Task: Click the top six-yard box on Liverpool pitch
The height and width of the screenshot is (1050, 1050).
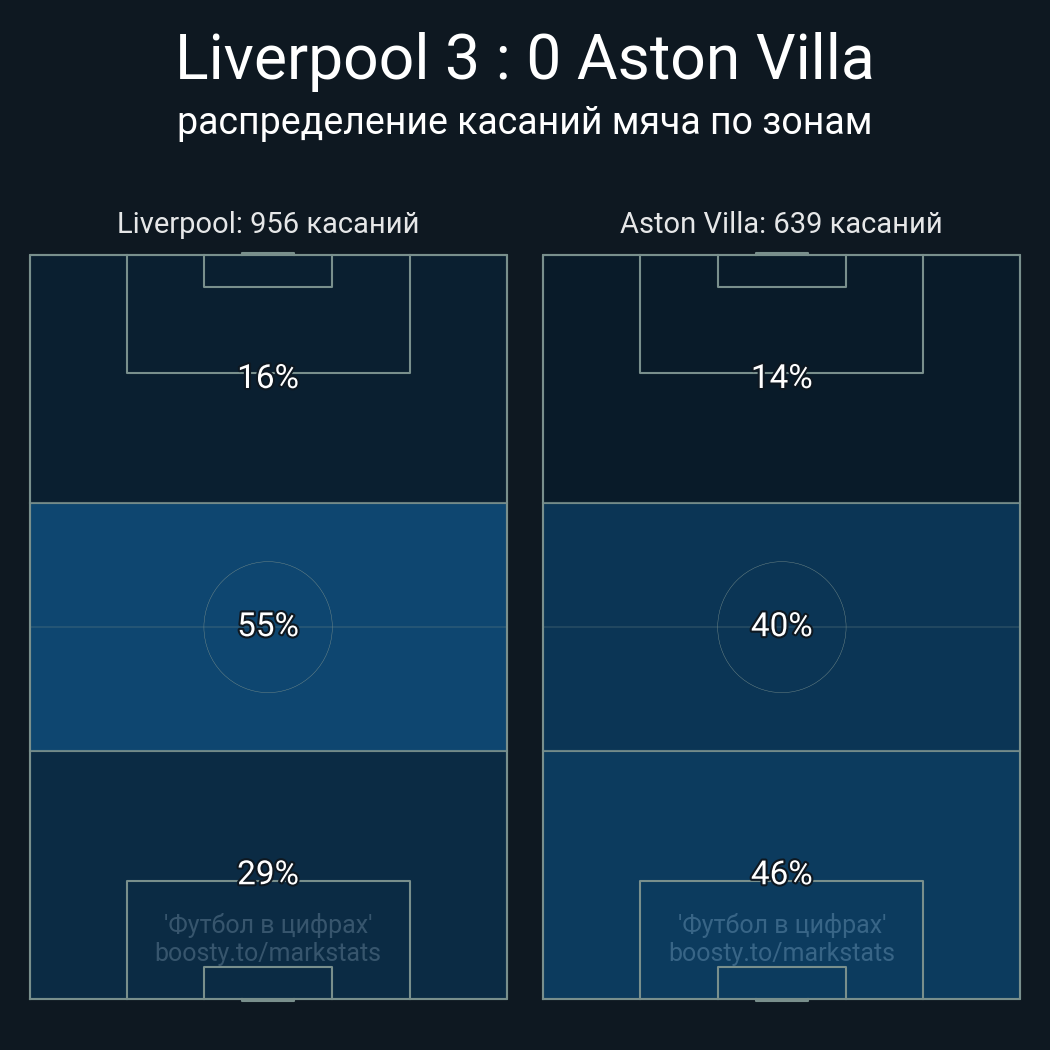Action: point(268,271)
